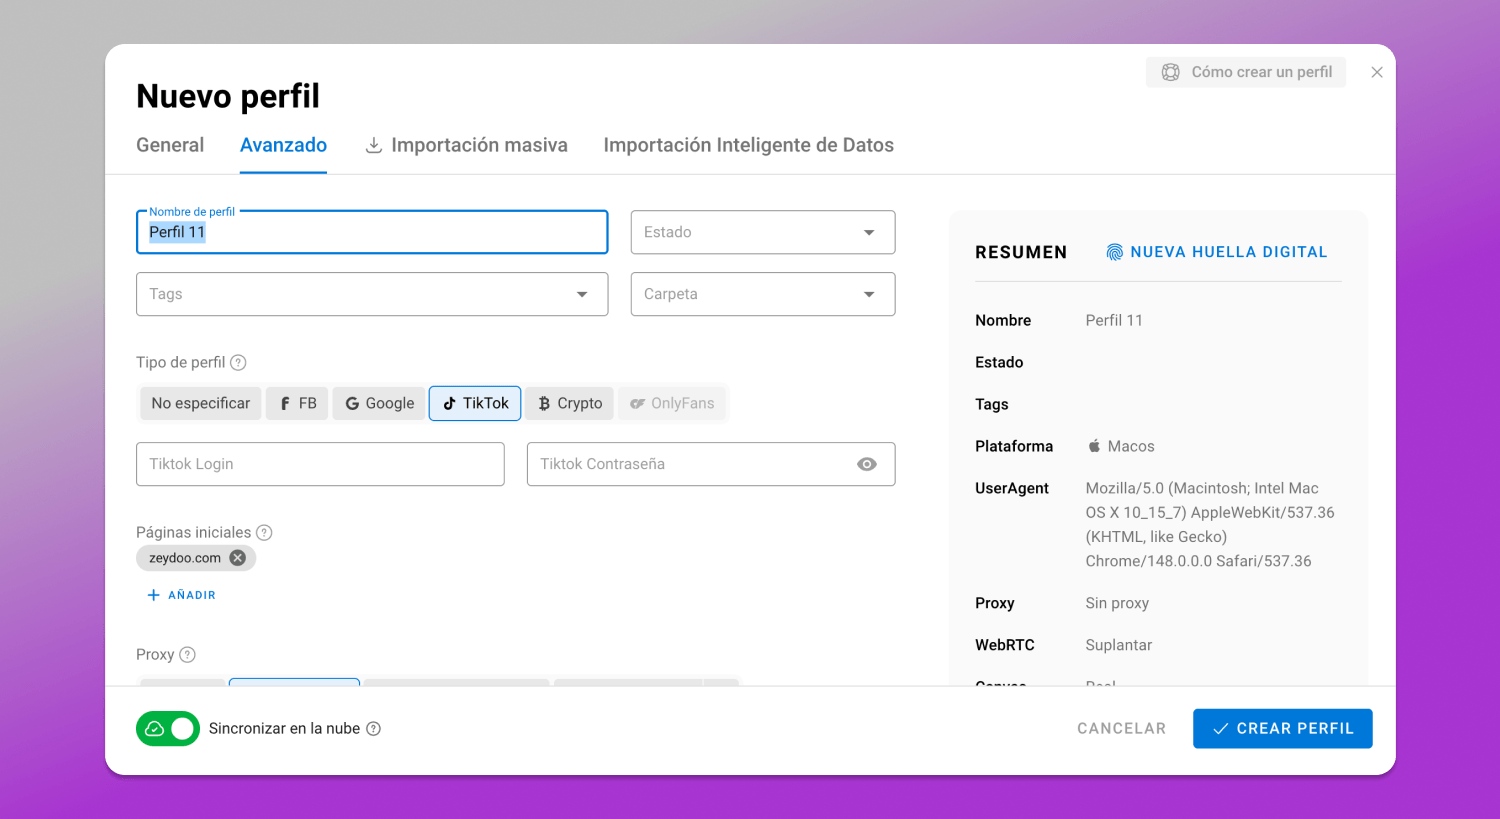The width and height of the screenshot is (1500, 819).
Task: Select the No especificar profile type
Action: click(201, 403)
